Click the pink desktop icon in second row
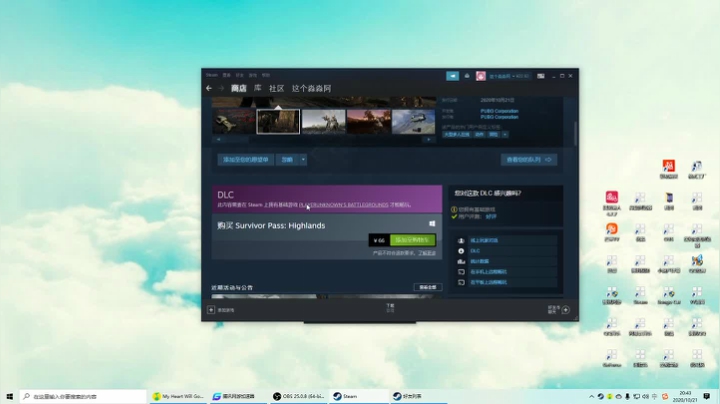The height and width of the screenshot is (404, 720). (x=612, y=197)
